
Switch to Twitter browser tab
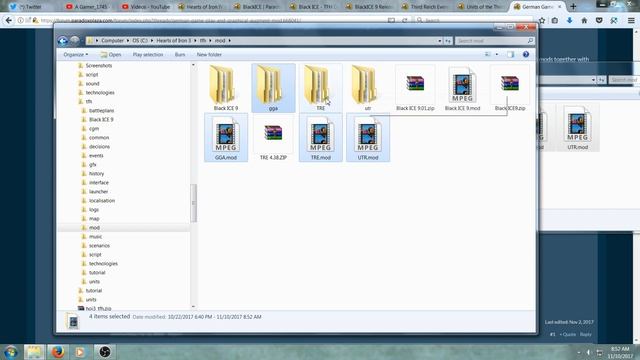pos(33,7)
